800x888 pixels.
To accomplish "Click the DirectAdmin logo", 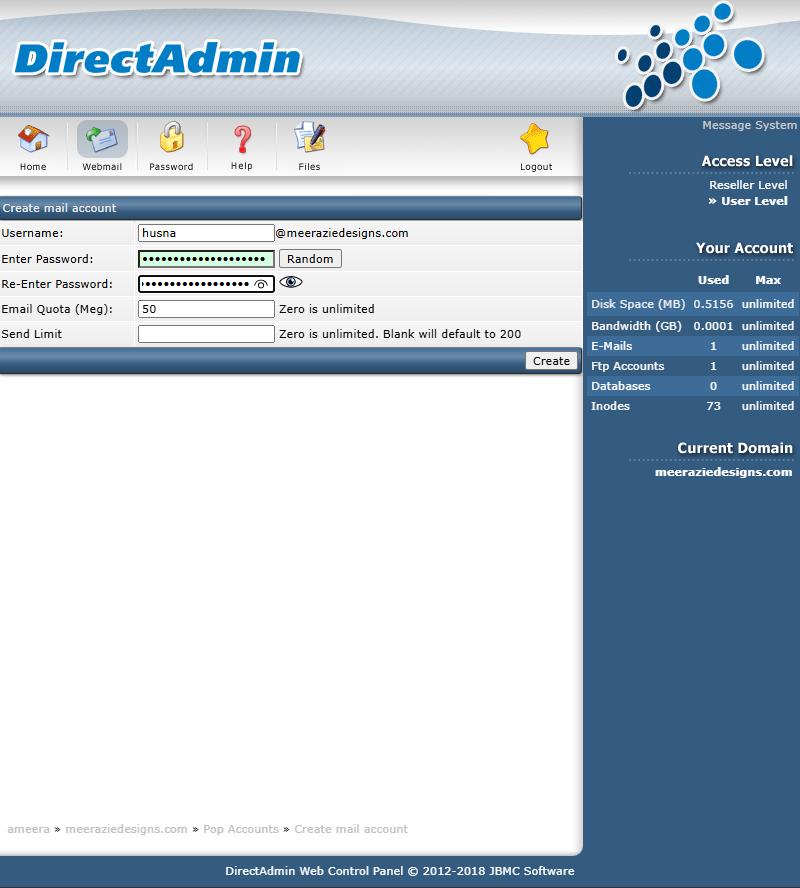I will tap(157, 58).
